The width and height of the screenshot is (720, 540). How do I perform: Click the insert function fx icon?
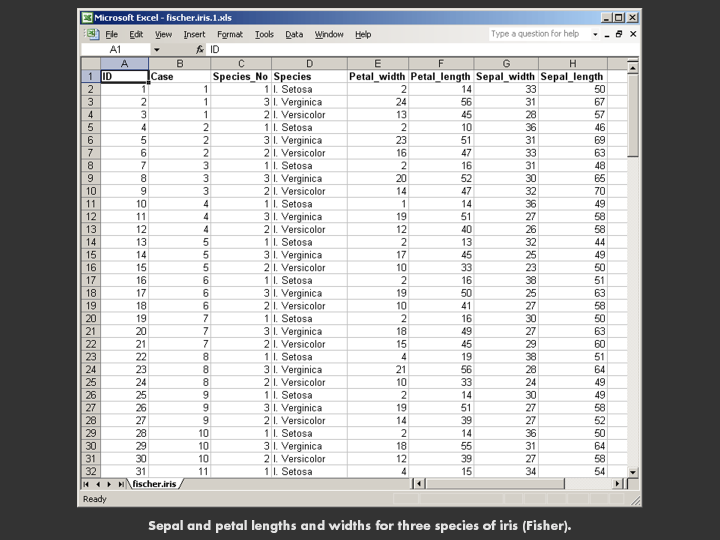coord(200,49)
